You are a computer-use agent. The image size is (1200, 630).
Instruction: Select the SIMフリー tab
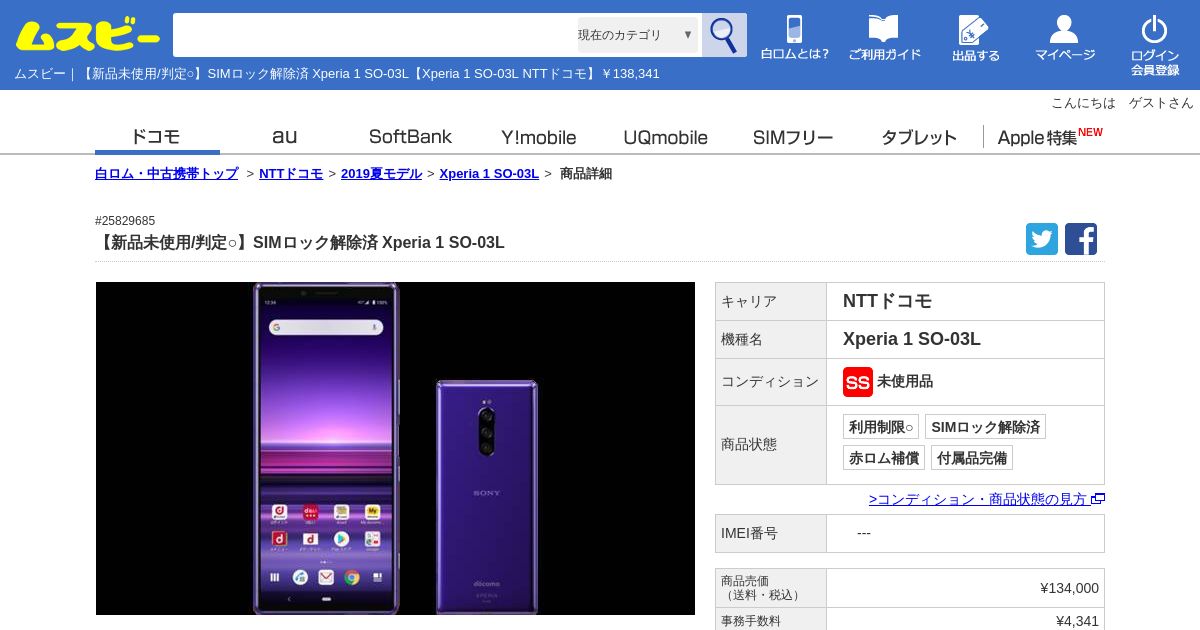(x=793, y=137)
